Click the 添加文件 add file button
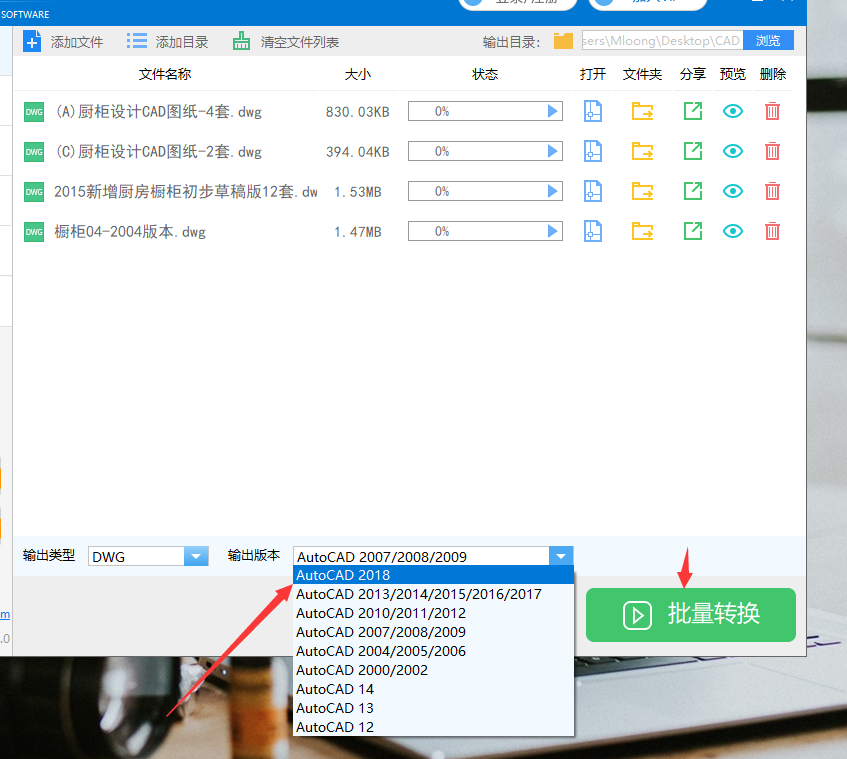This screenshot has height=759, width=847. (x=63, y=42)
